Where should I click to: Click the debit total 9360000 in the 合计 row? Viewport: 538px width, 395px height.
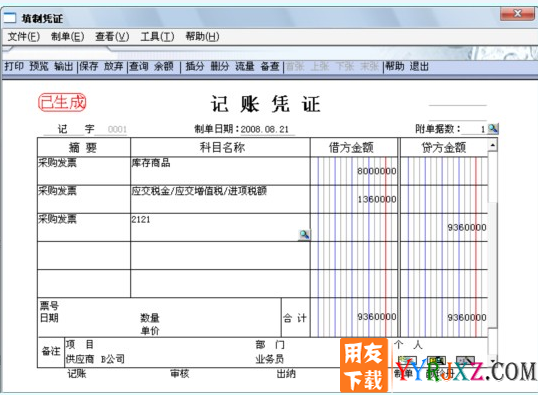(x=377, y=317)
